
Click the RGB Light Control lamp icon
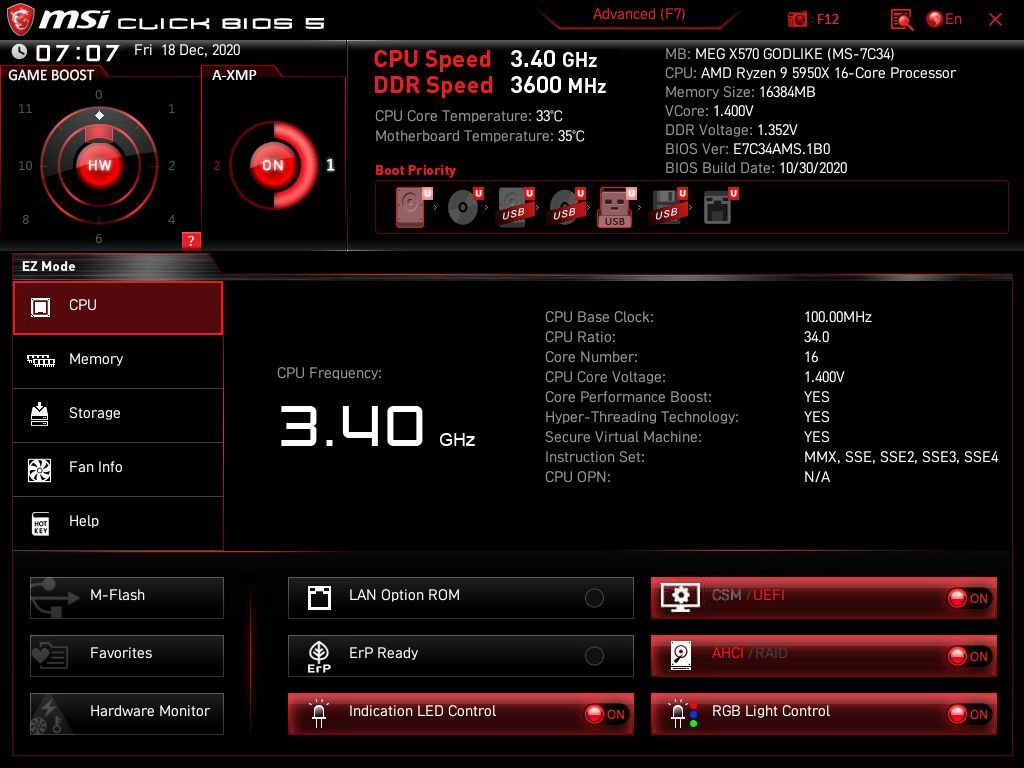(683, 714)
